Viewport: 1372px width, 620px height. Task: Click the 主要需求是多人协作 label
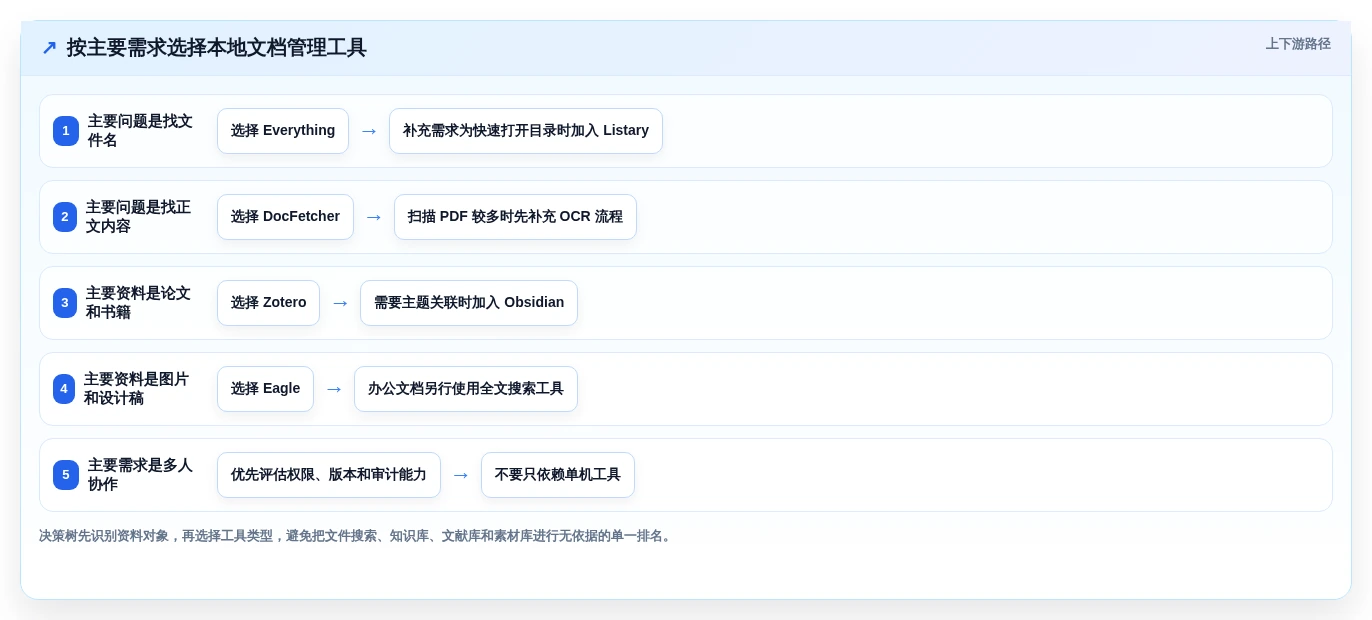click(x=140, y=475)
